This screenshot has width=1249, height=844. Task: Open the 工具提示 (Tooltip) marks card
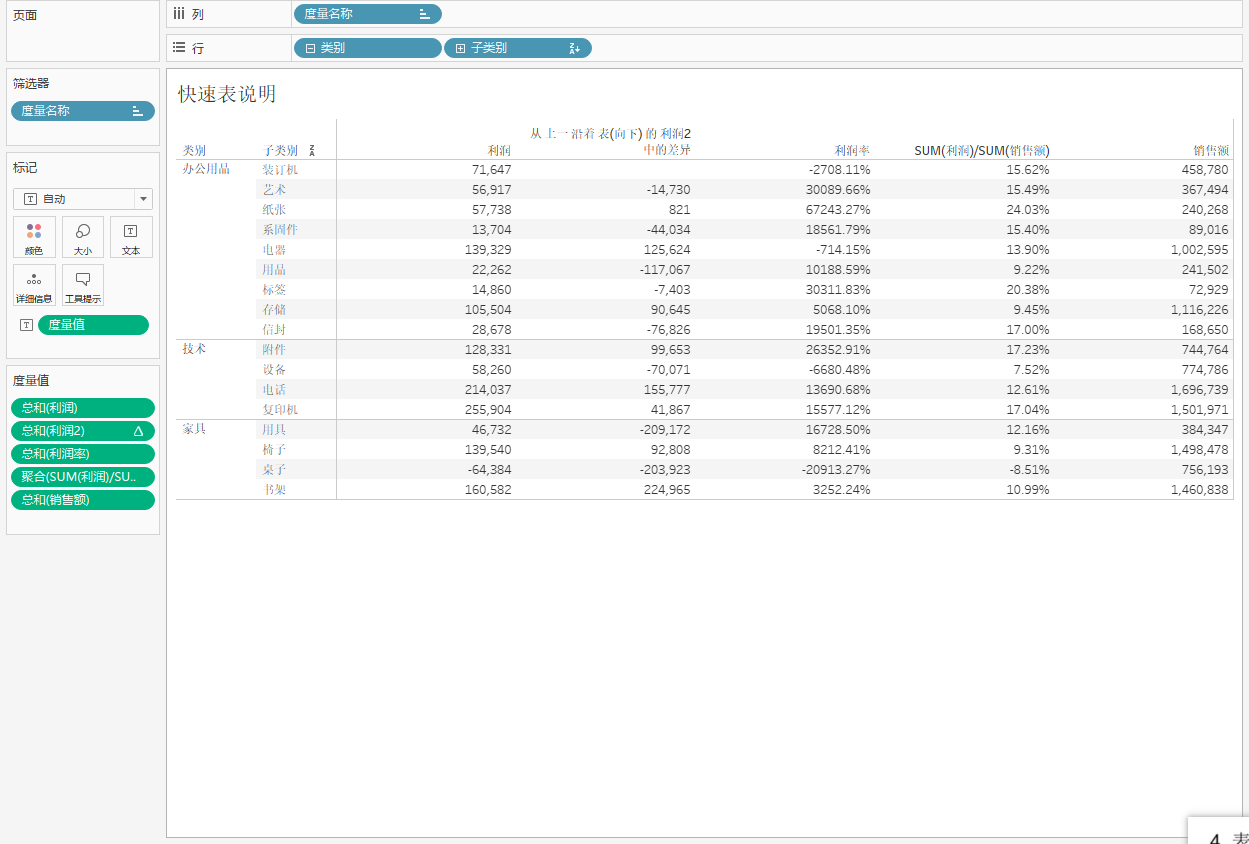pos(83,285)
